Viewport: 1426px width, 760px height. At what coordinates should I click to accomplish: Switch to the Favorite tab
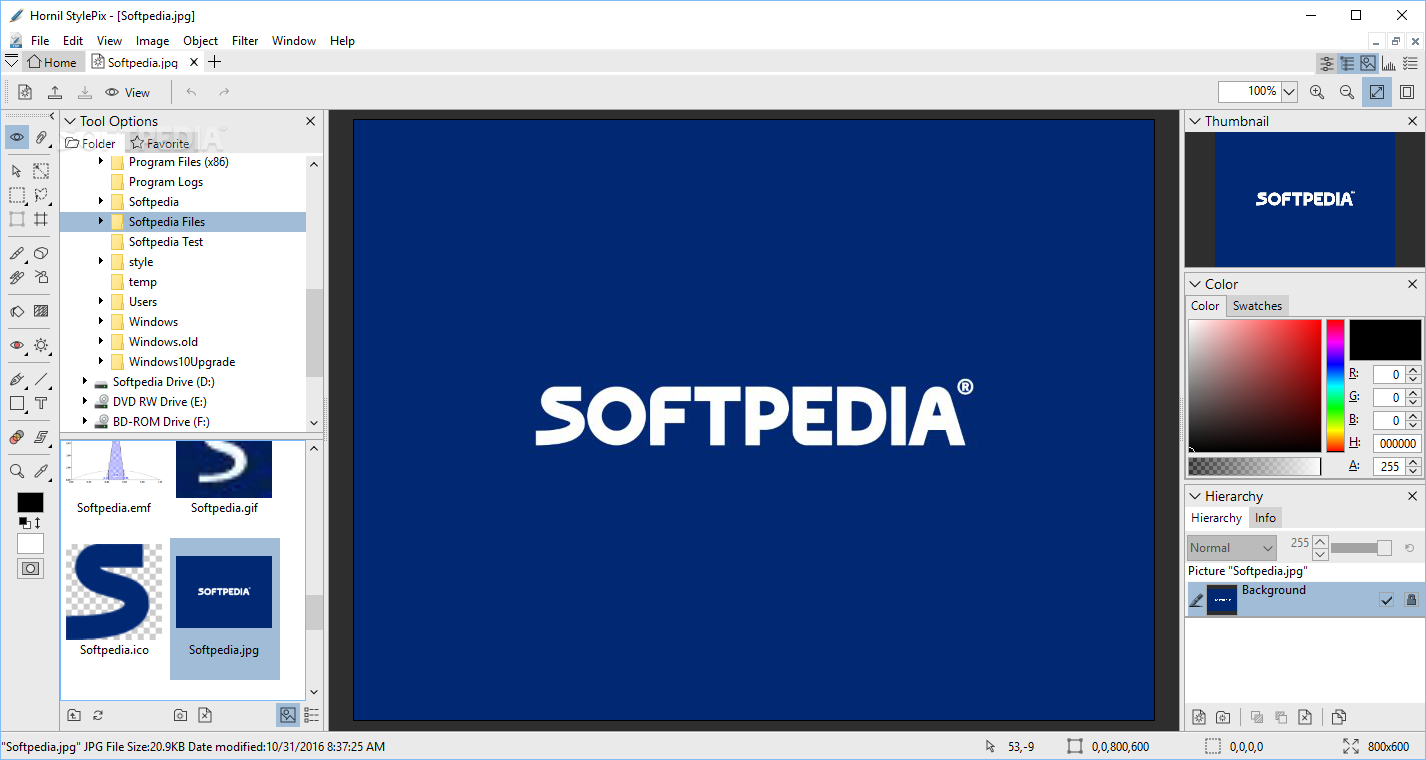[x=160, y=143]
